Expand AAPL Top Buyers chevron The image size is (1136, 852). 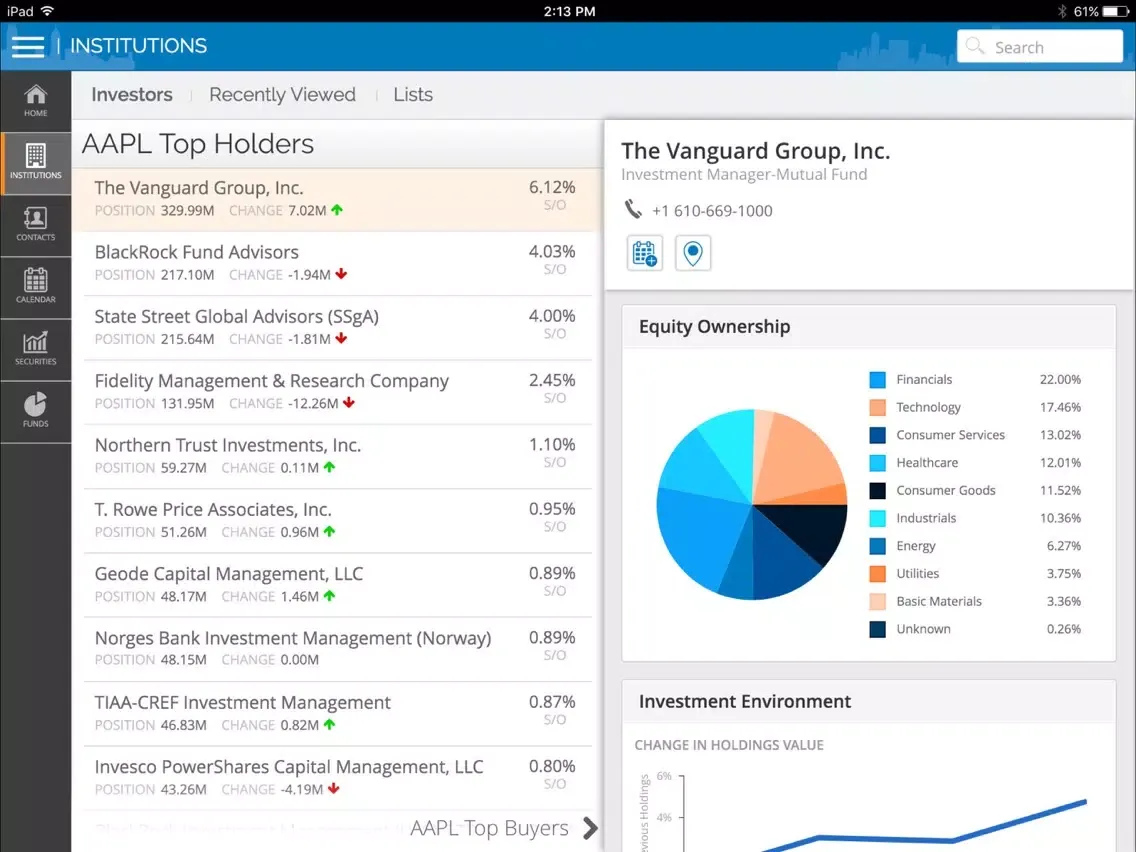(x=590, y=828)
